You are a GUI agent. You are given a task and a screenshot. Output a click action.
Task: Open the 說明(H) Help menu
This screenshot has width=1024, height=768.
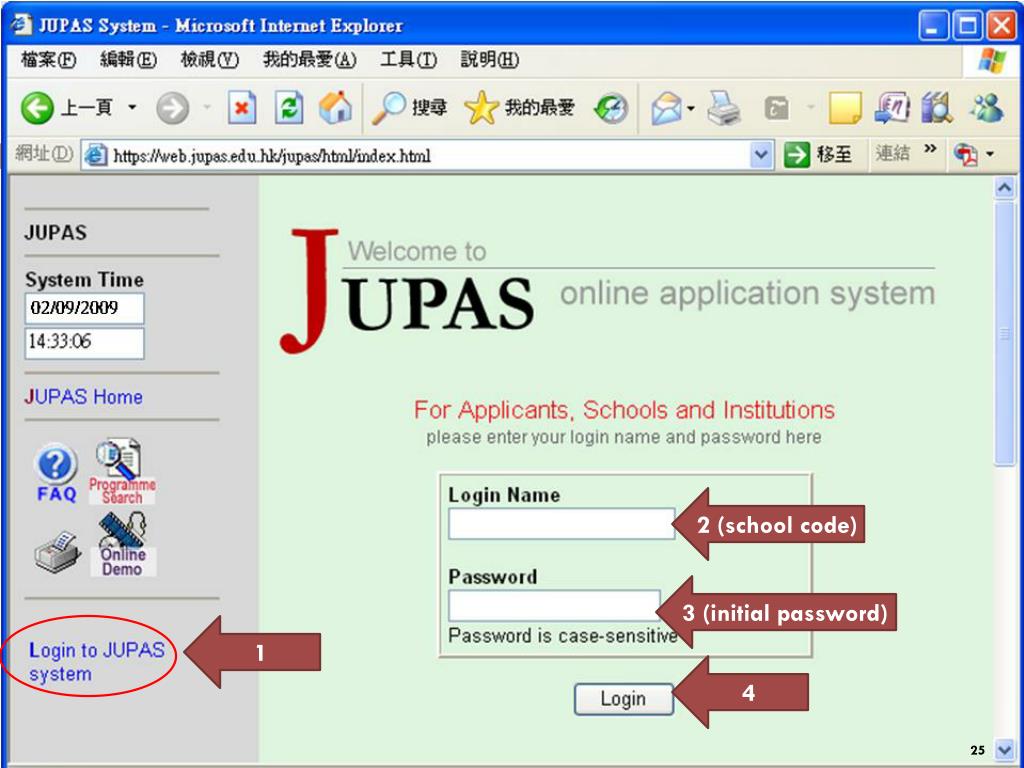[x=490, y=61]
